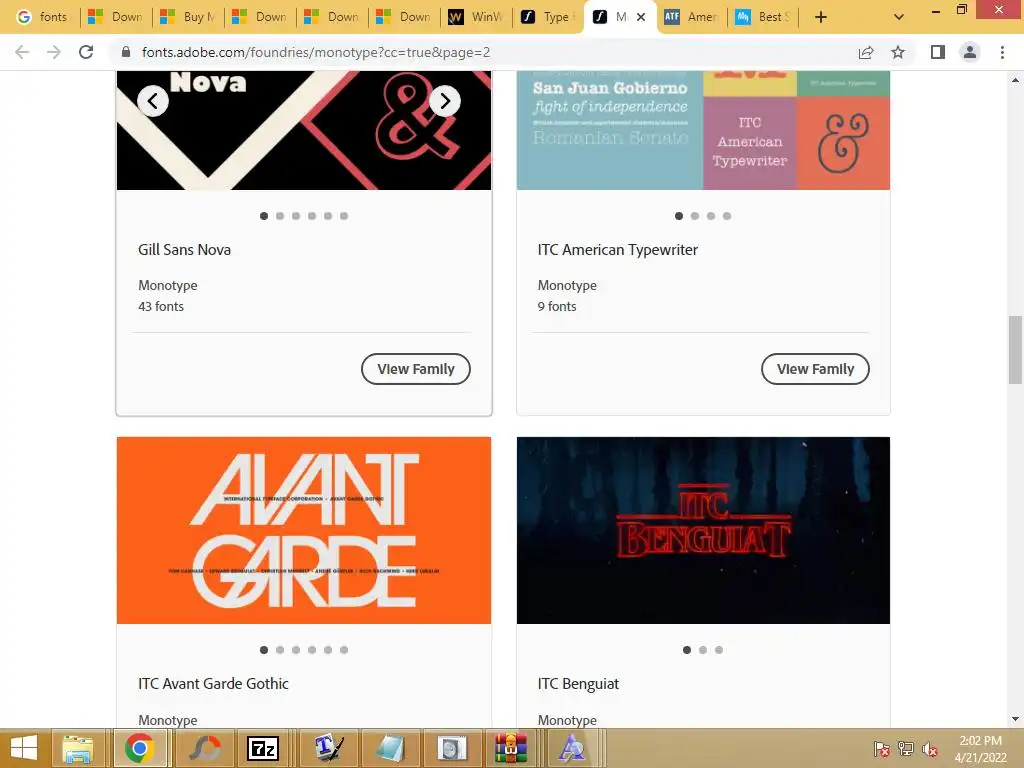Click the scrollbar down arrow

(1015, 720)
